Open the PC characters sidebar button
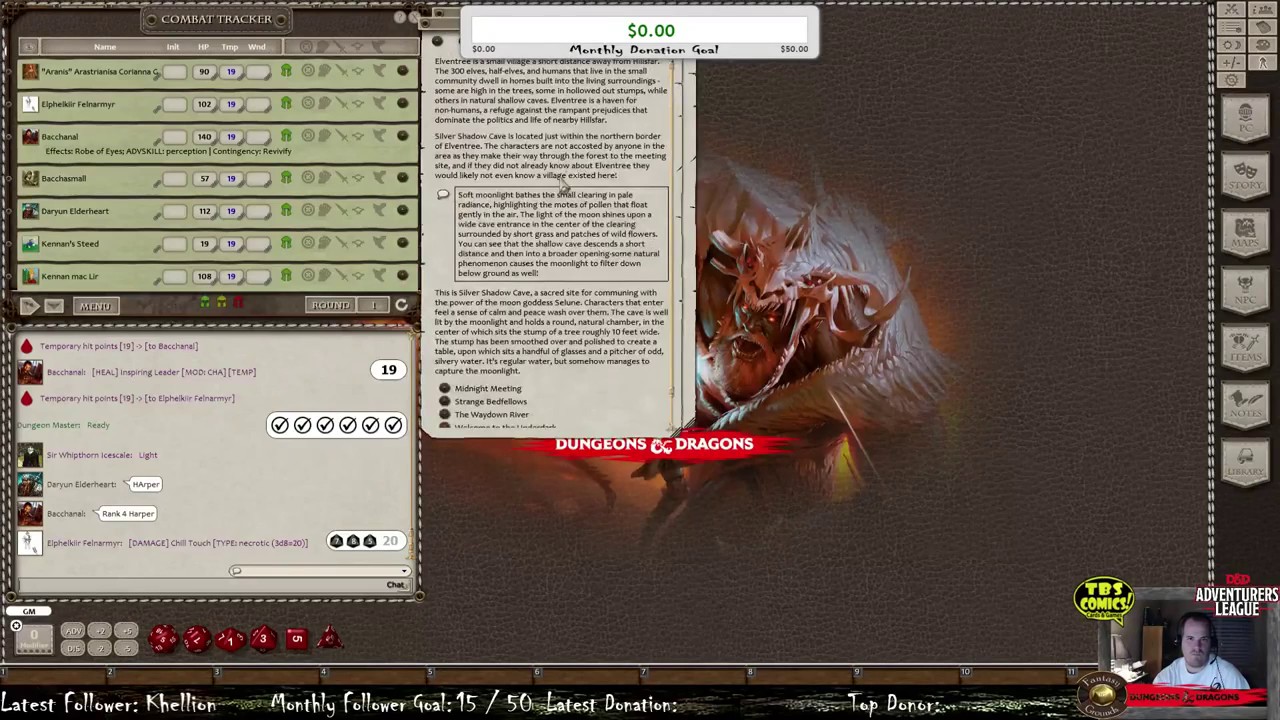The width and height of the screenshot is (1280, 720). pyautogui.click(x=1245, y=119)
